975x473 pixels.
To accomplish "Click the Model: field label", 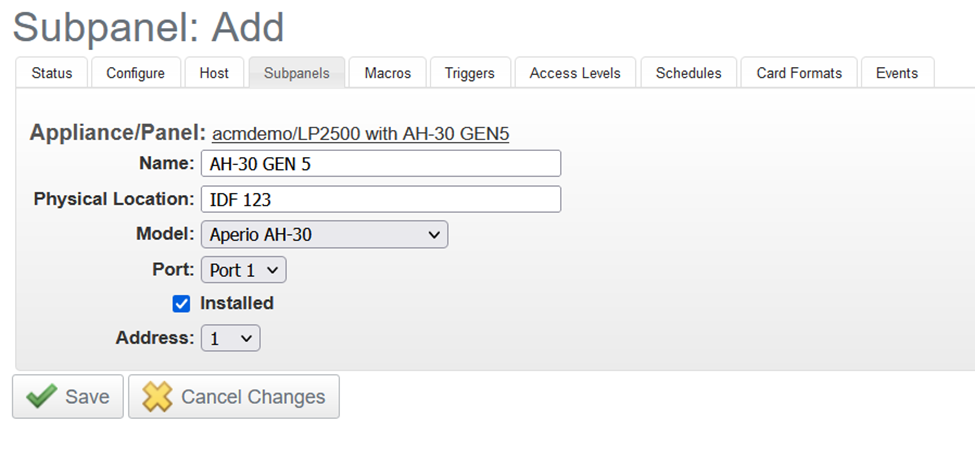I will tap(165, 234).
